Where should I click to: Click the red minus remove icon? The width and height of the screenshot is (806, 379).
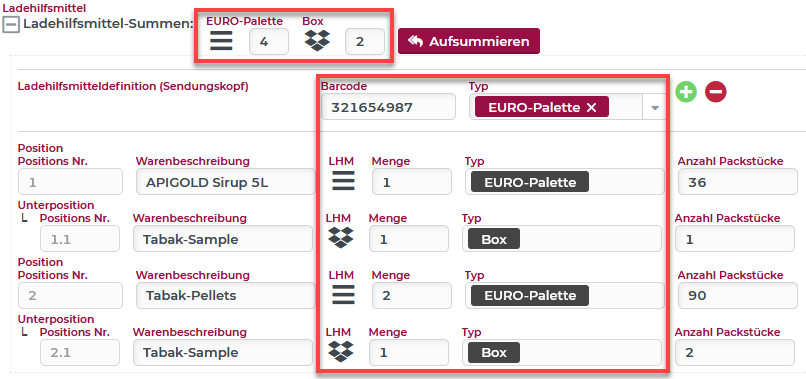coord(716,92)
